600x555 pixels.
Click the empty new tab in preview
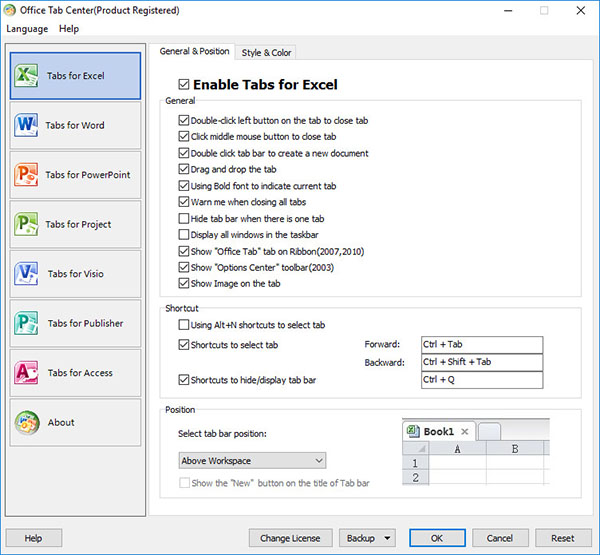[489, 432]
